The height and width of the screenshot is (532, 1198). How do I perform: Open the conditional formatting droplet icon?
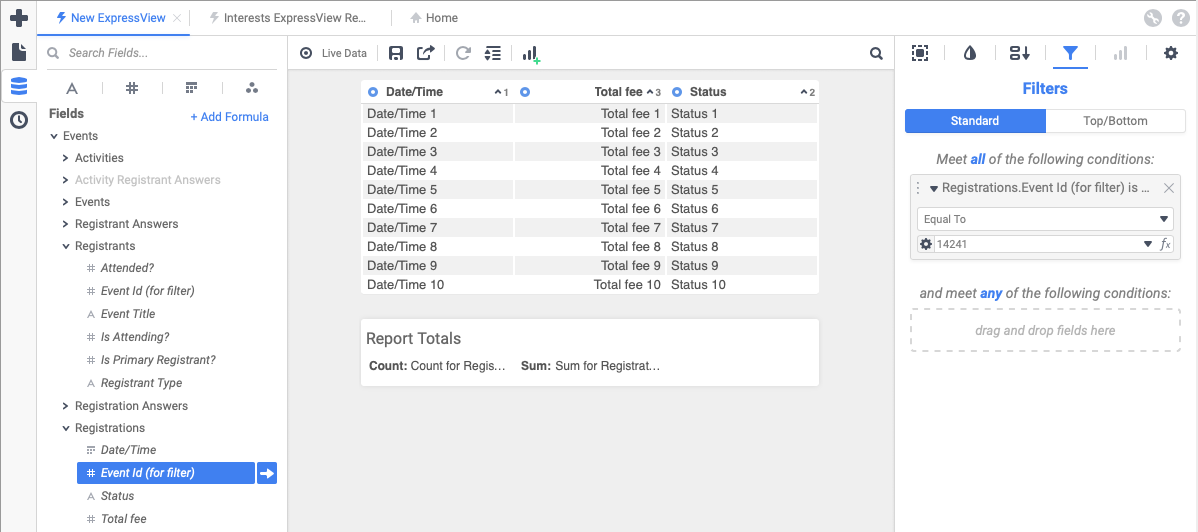[x=969, y=54]
